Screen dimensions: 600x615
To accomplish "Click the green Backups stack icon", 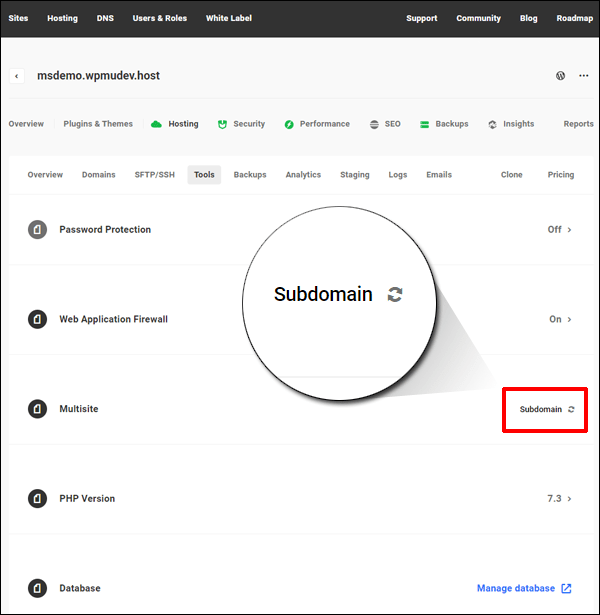I will [424, 124].
